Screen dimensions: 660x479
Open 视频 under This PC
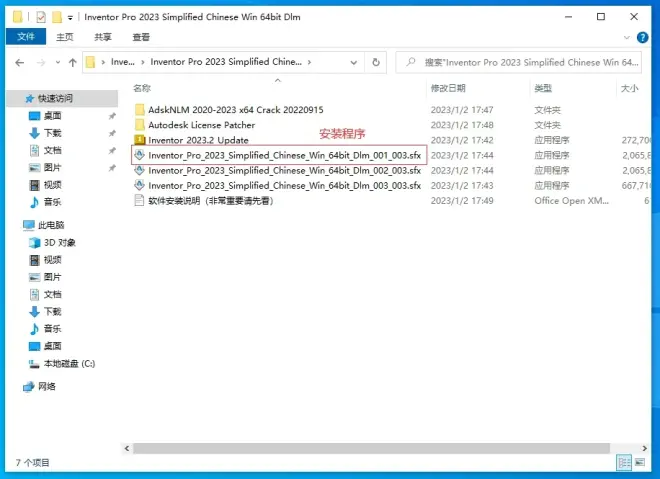(x=52, y=260)
